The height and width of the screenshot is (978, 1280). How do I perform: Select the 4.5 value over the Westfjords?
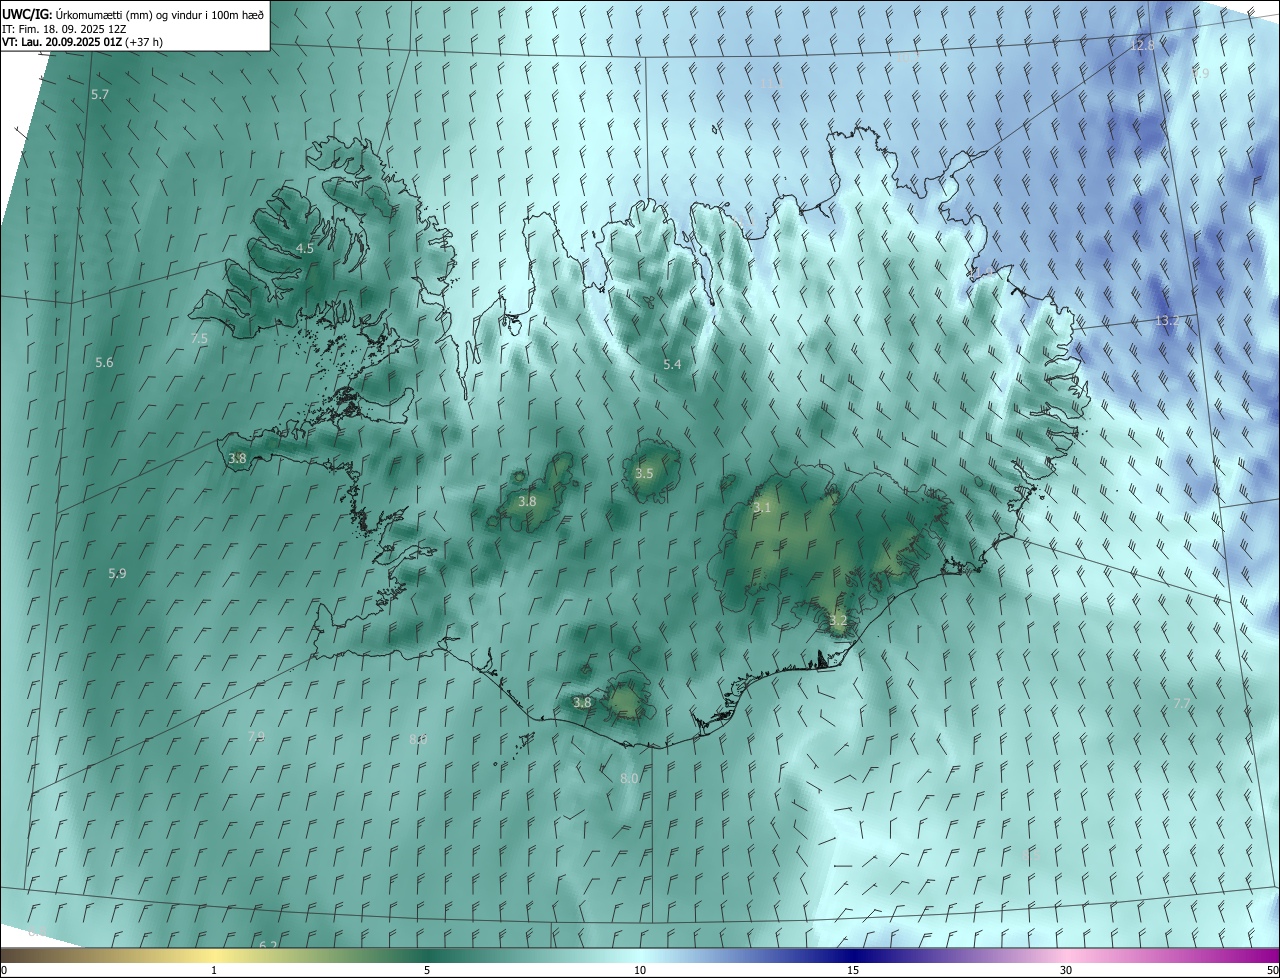click(x=305, y=248)
